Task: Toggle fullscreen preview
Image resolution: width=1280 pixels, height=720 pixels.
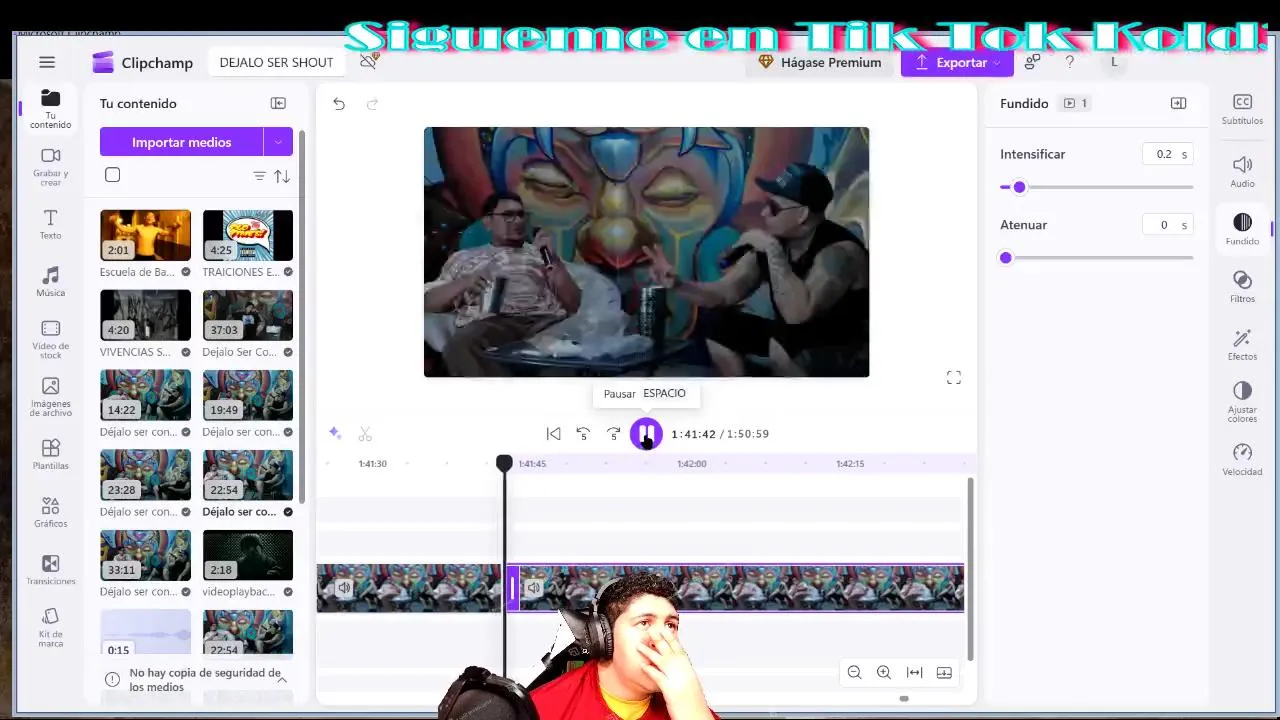Action: 954,378
